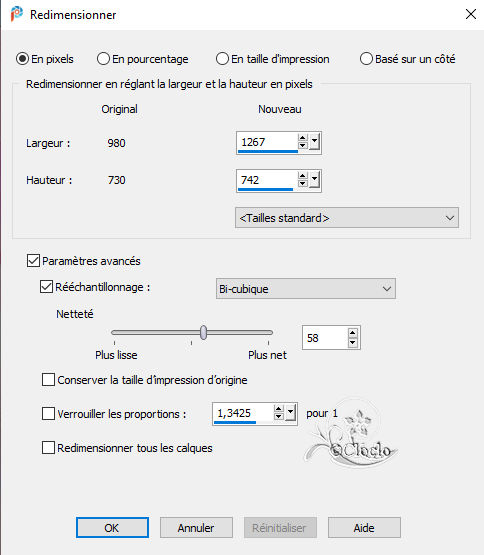Increase the Largeur value with the up arrow
Image resolution: width=484 pixels, height=555 pixels.
coord(302,138)
